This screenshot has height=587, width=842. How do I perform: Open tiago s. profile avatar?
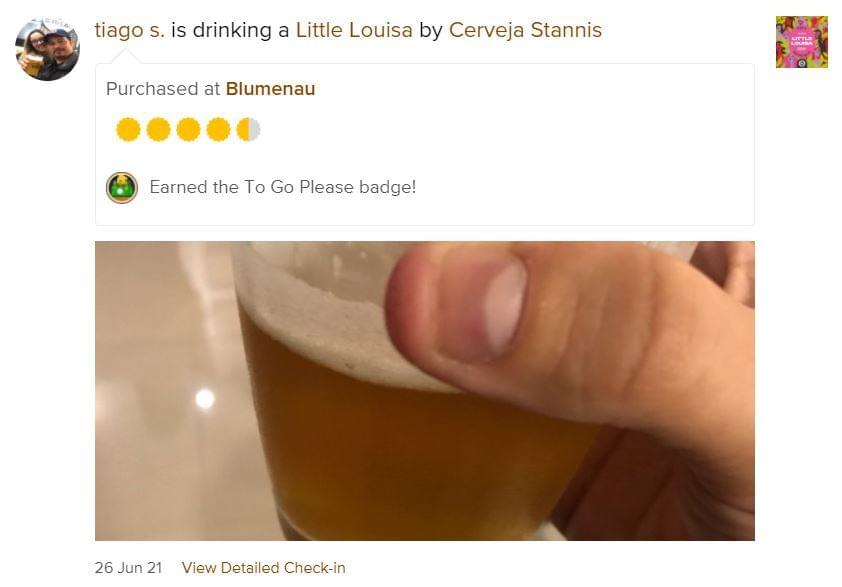click(x=47, y=49)
